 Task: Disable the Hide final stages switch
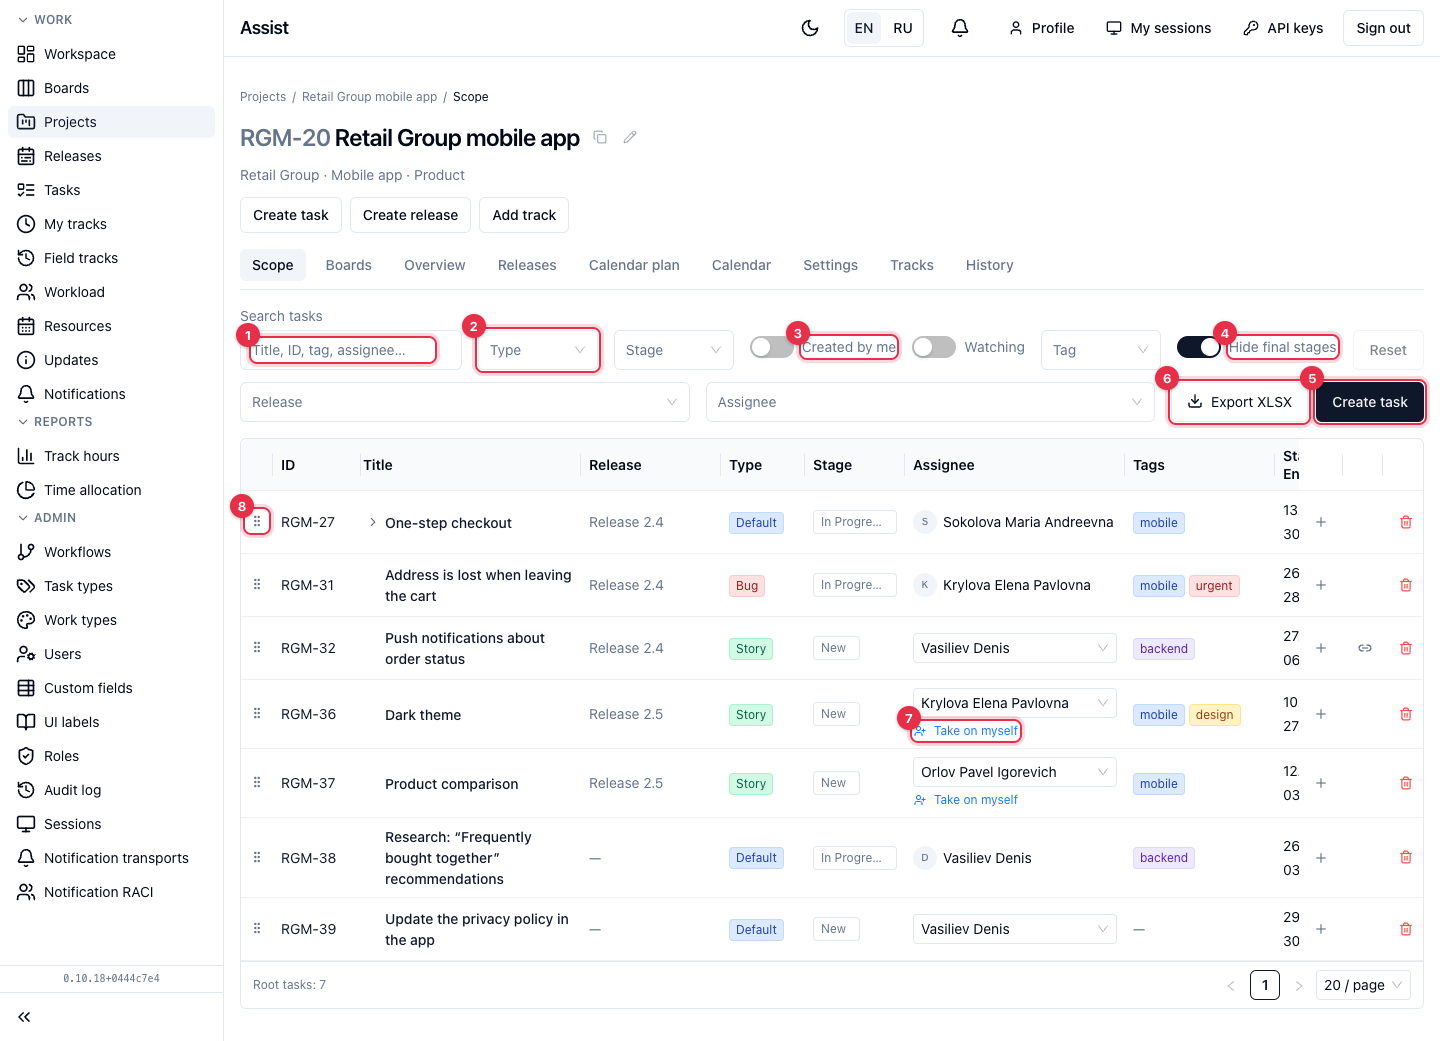coord(1199,347)
